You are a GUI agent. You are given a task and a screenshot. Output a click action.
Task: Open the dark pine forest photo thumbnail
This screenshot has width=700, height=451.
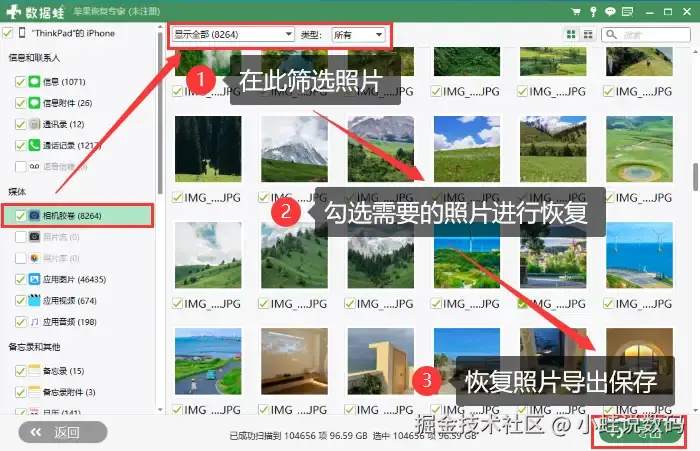(208, 149)
